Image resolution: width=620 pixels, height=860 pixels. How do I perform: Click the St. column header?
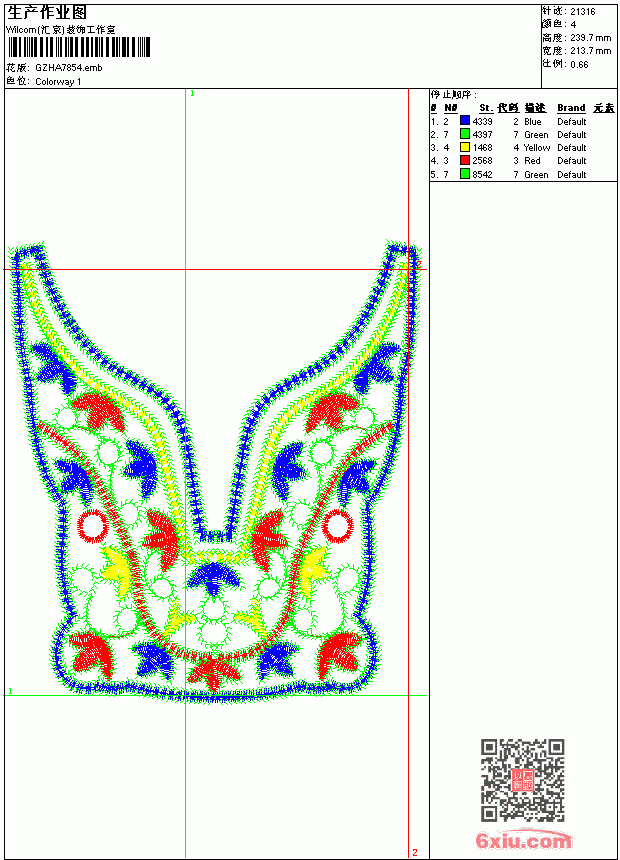[x=486, y=108]
